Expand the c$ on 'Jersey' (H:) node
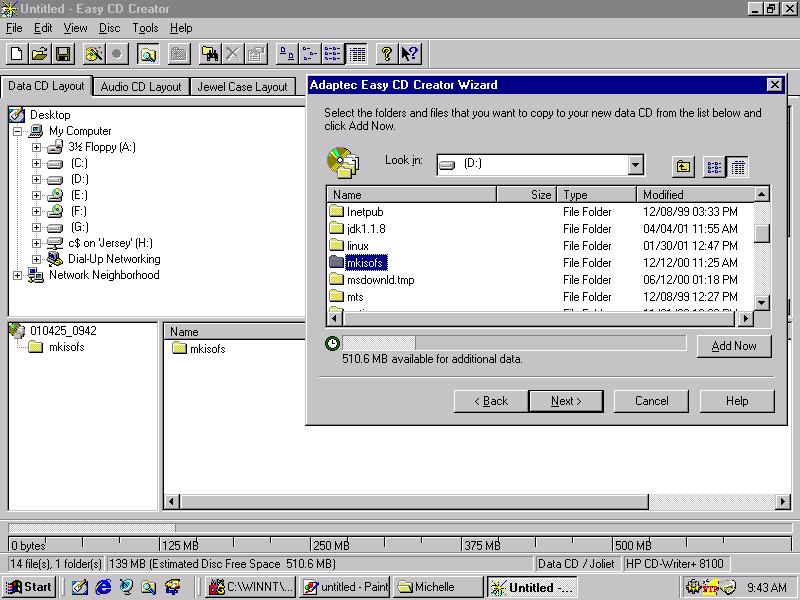800x600 pixels. pos(36,243)
